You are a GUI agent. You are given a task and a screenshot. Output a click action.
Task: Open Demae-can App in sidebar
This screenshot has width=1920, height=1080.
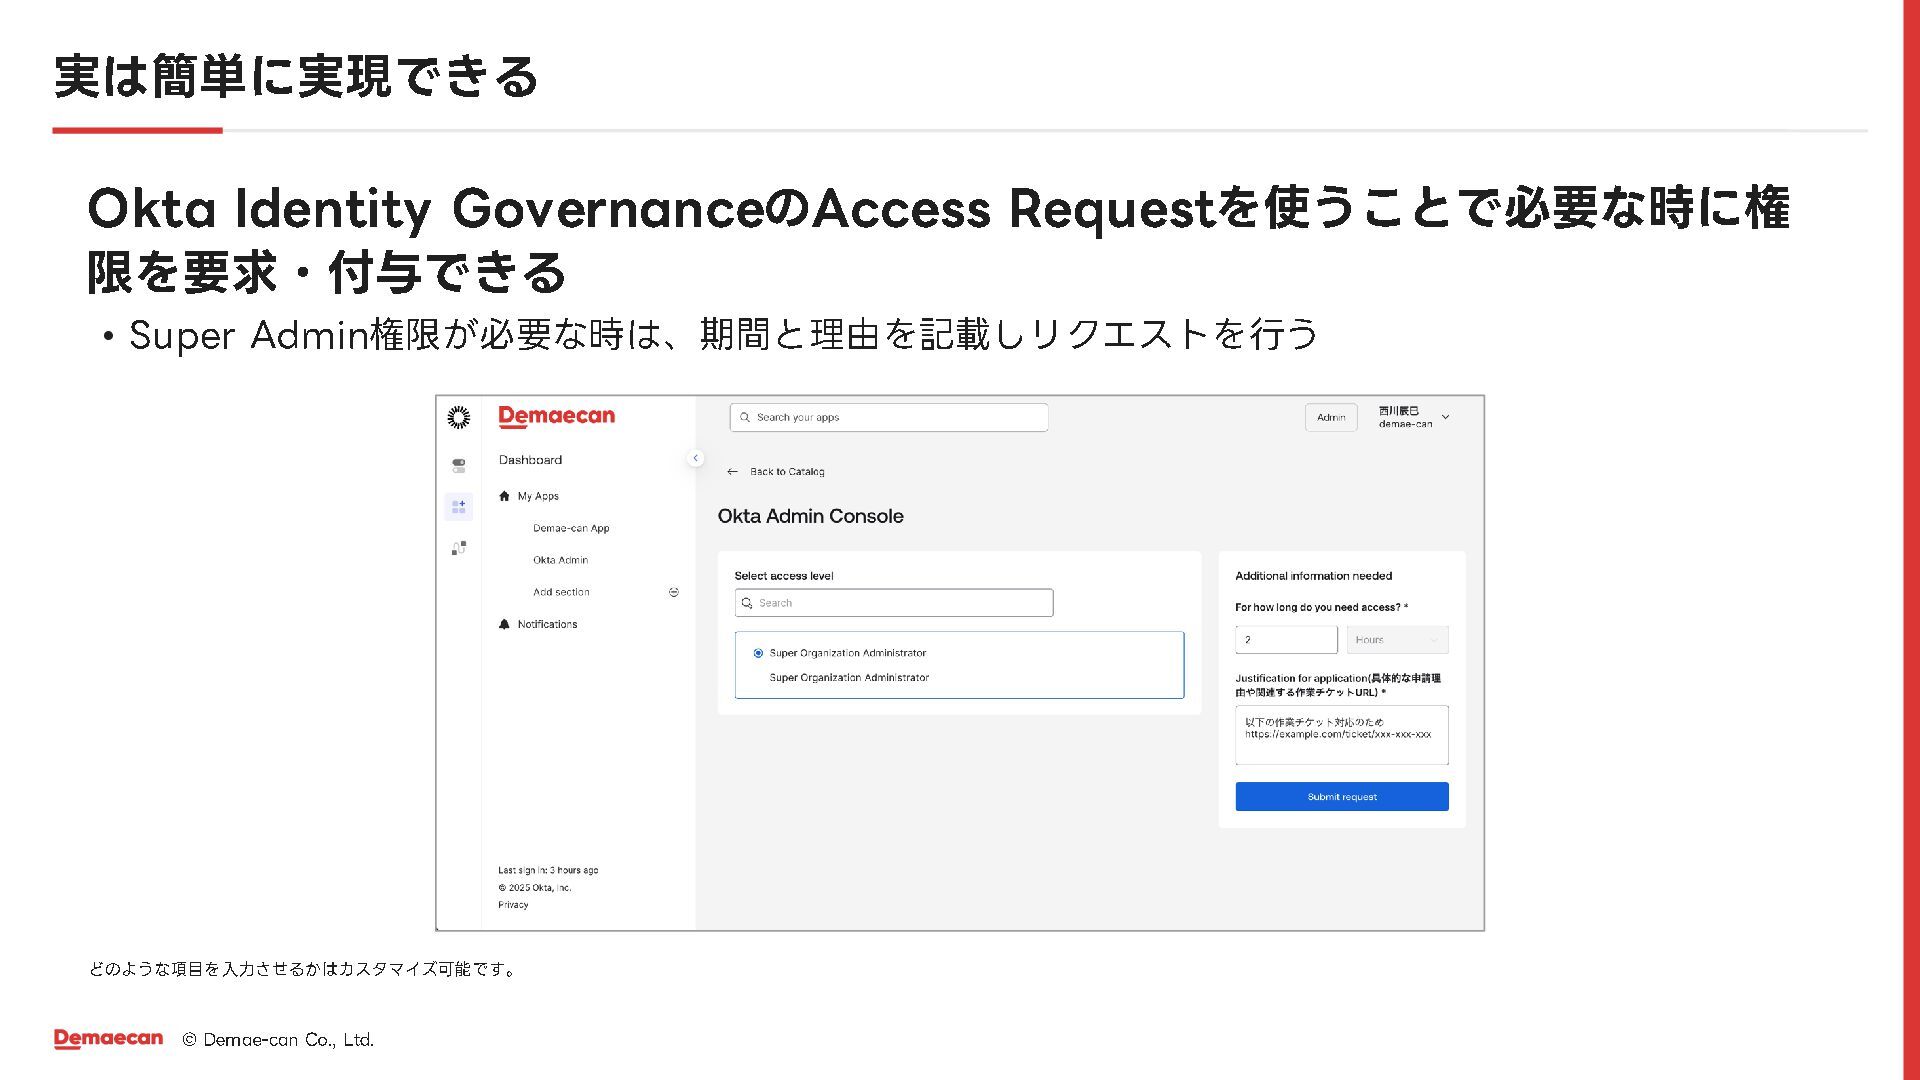click(570, 528)
